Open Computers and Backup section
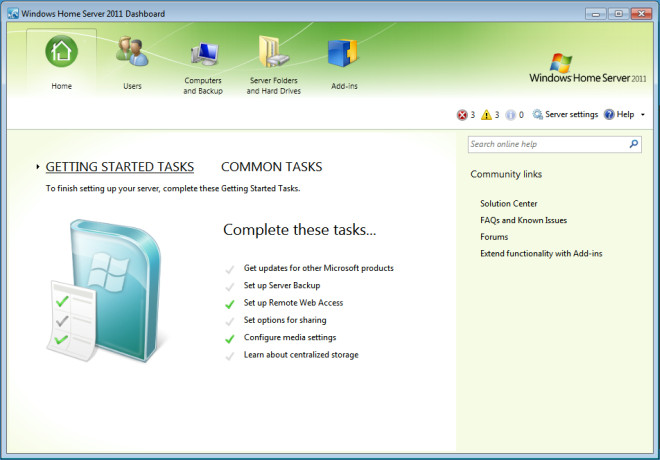The image size is (660, 460). tap(203, 65)
